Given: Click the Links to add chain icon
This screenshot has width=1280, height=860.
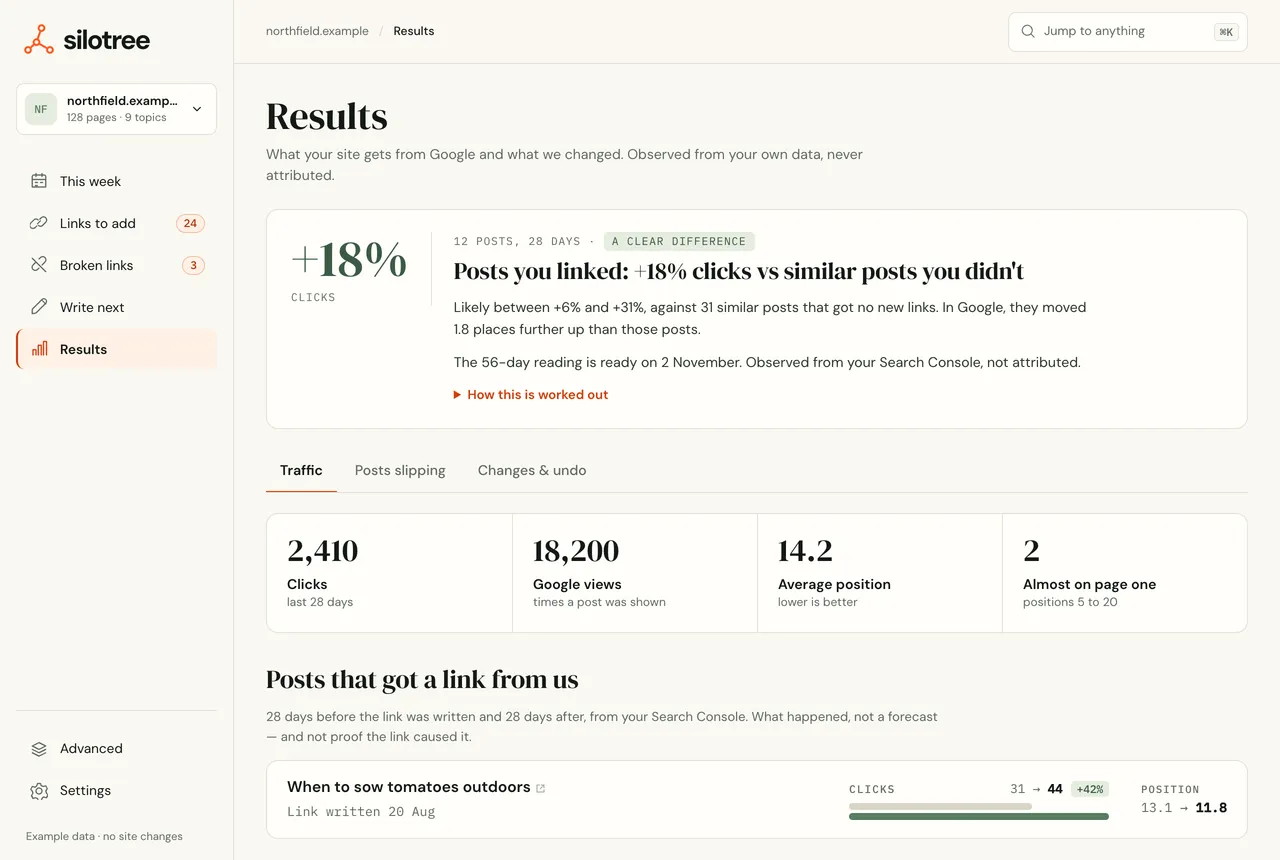Looking at the screenshot, I should pos(39,223).
